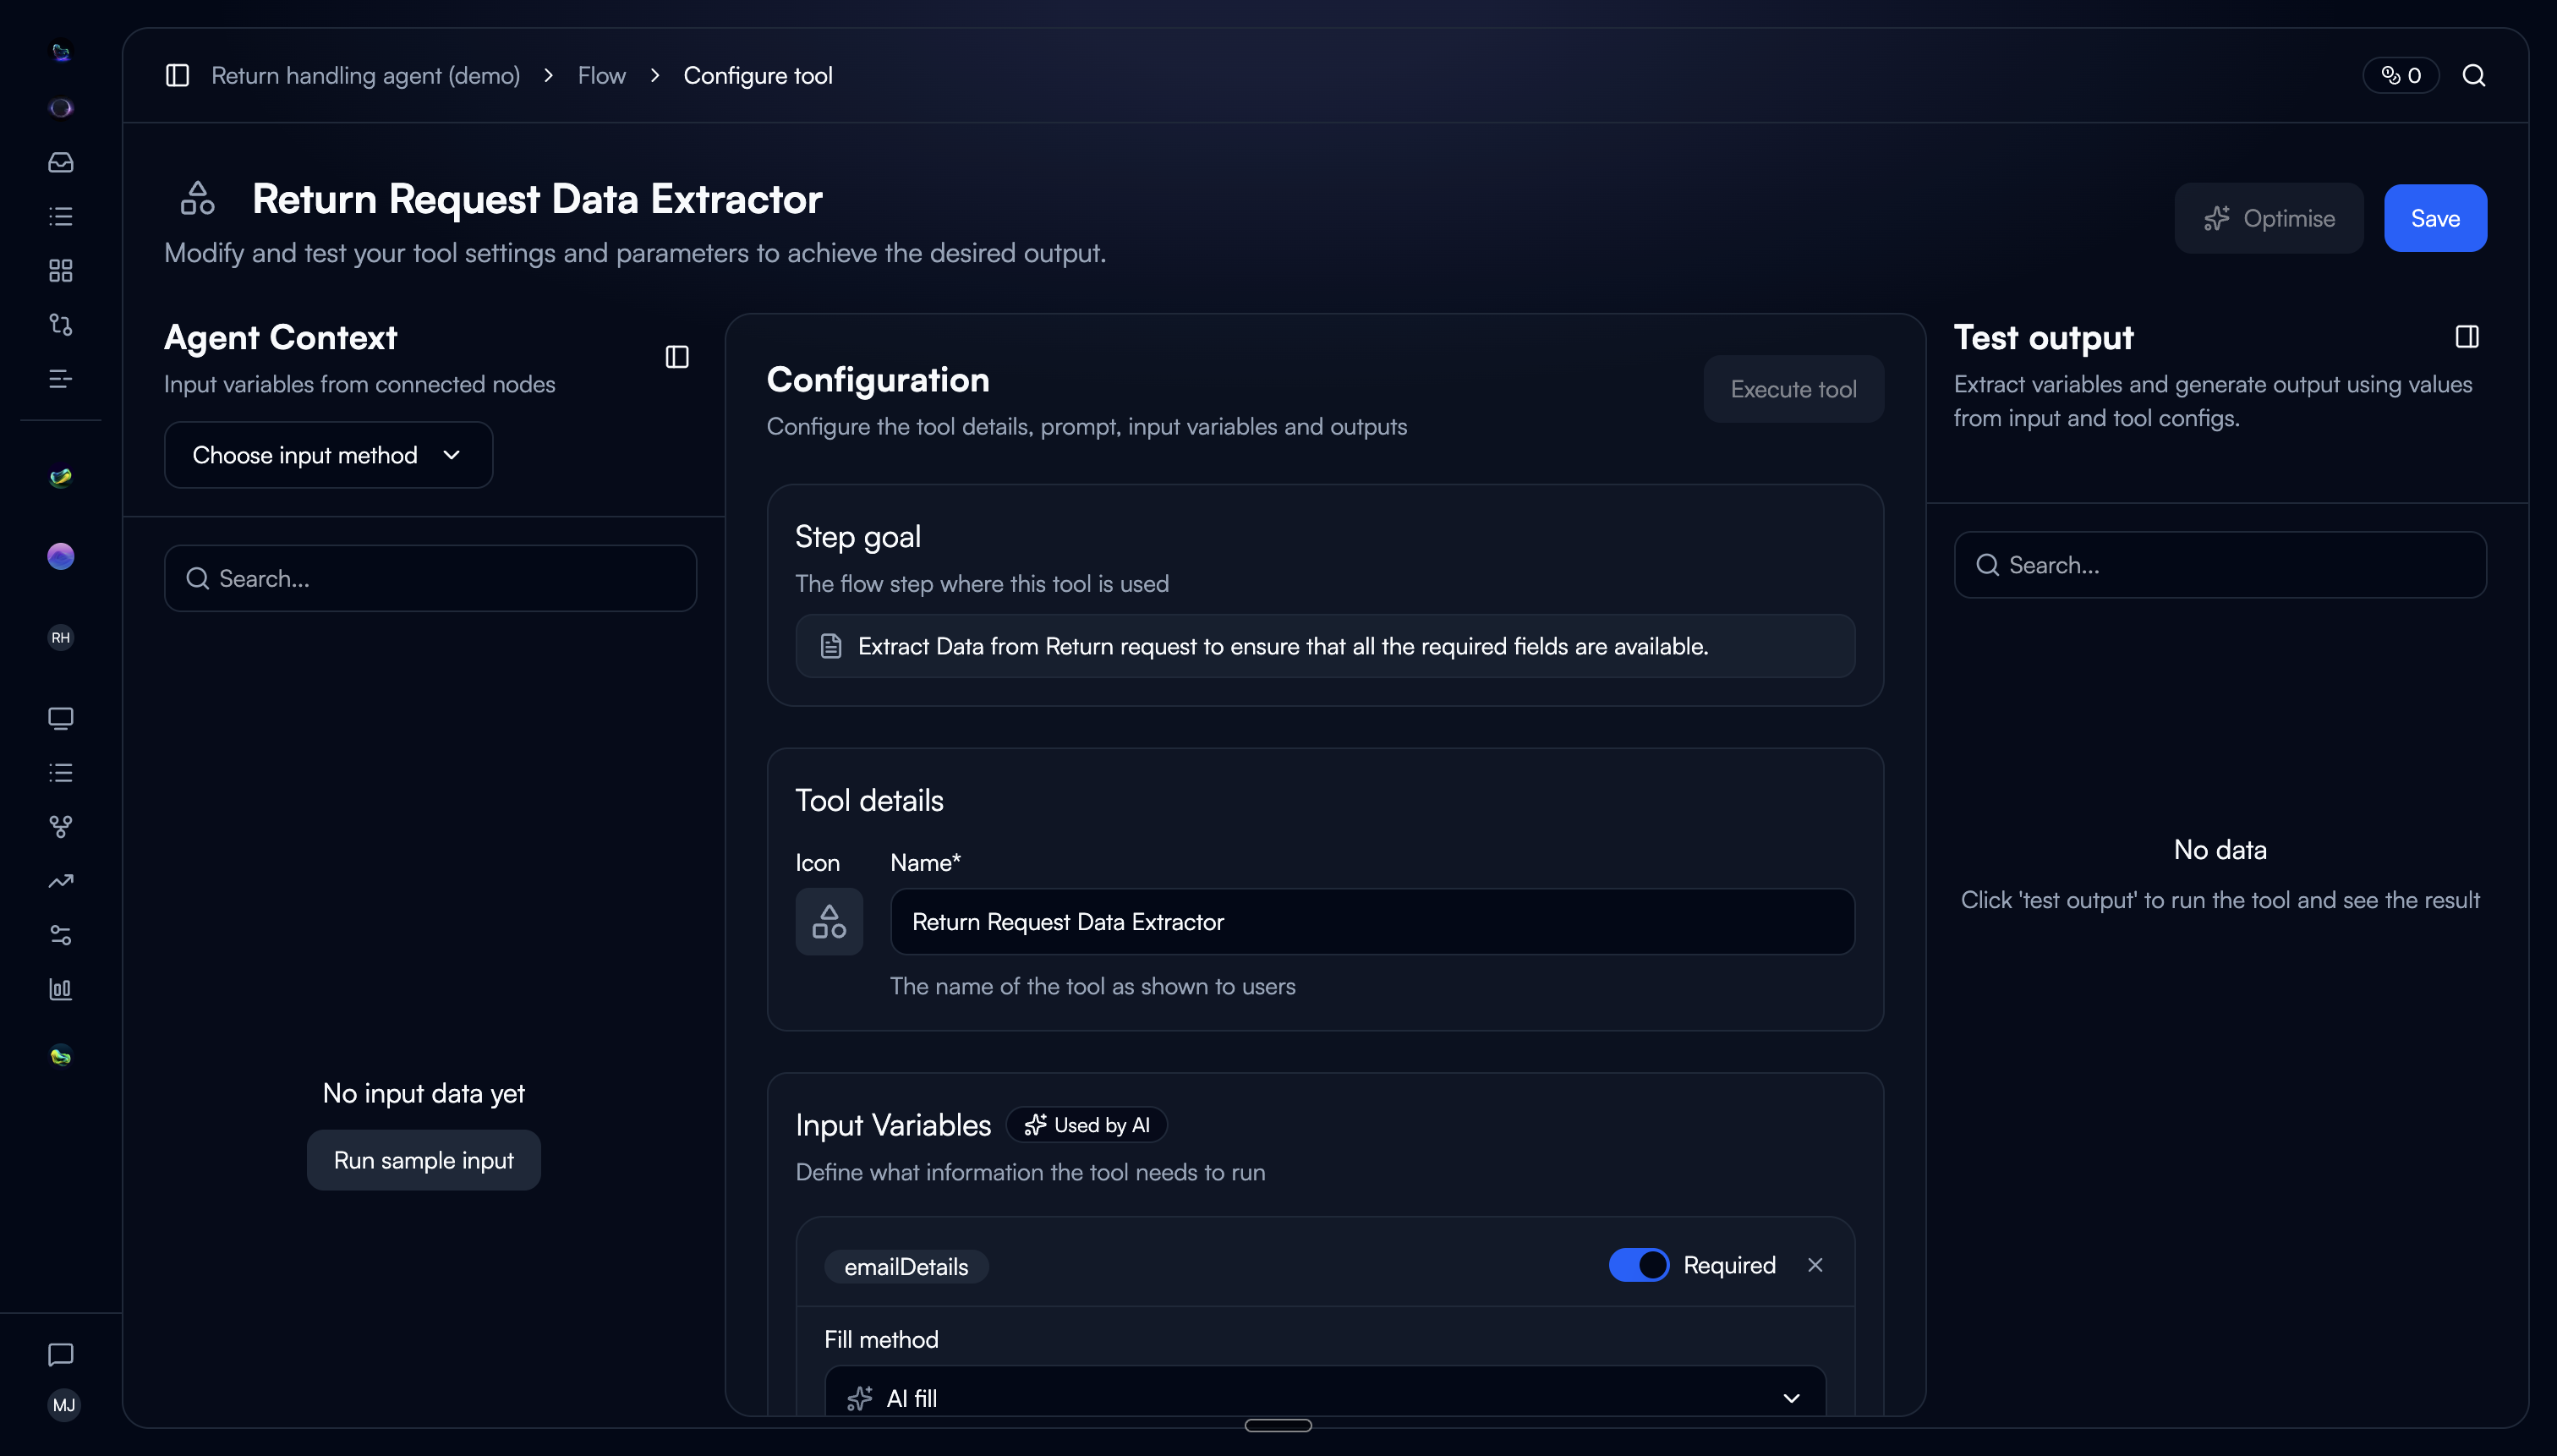Collapse the Agent Context panel
2557x1456 pixels.
(x=677, y=357)
